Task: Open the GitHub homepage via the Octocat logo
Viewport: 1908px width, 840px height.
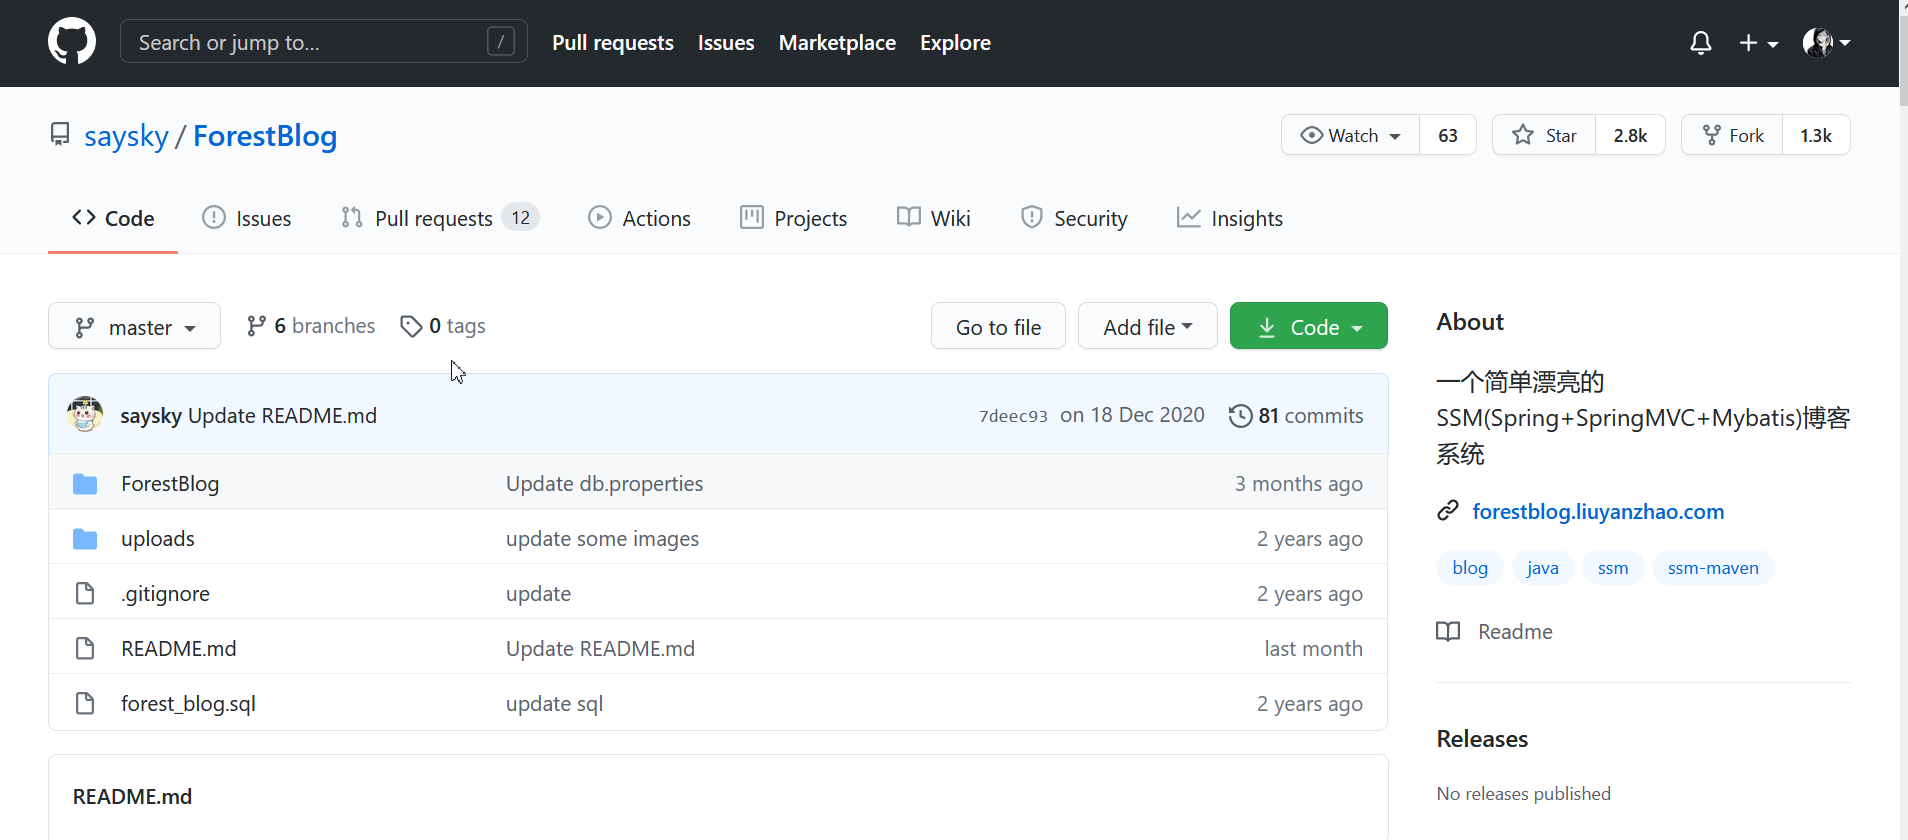Action: pyautogui.click(x=72, y=42)
